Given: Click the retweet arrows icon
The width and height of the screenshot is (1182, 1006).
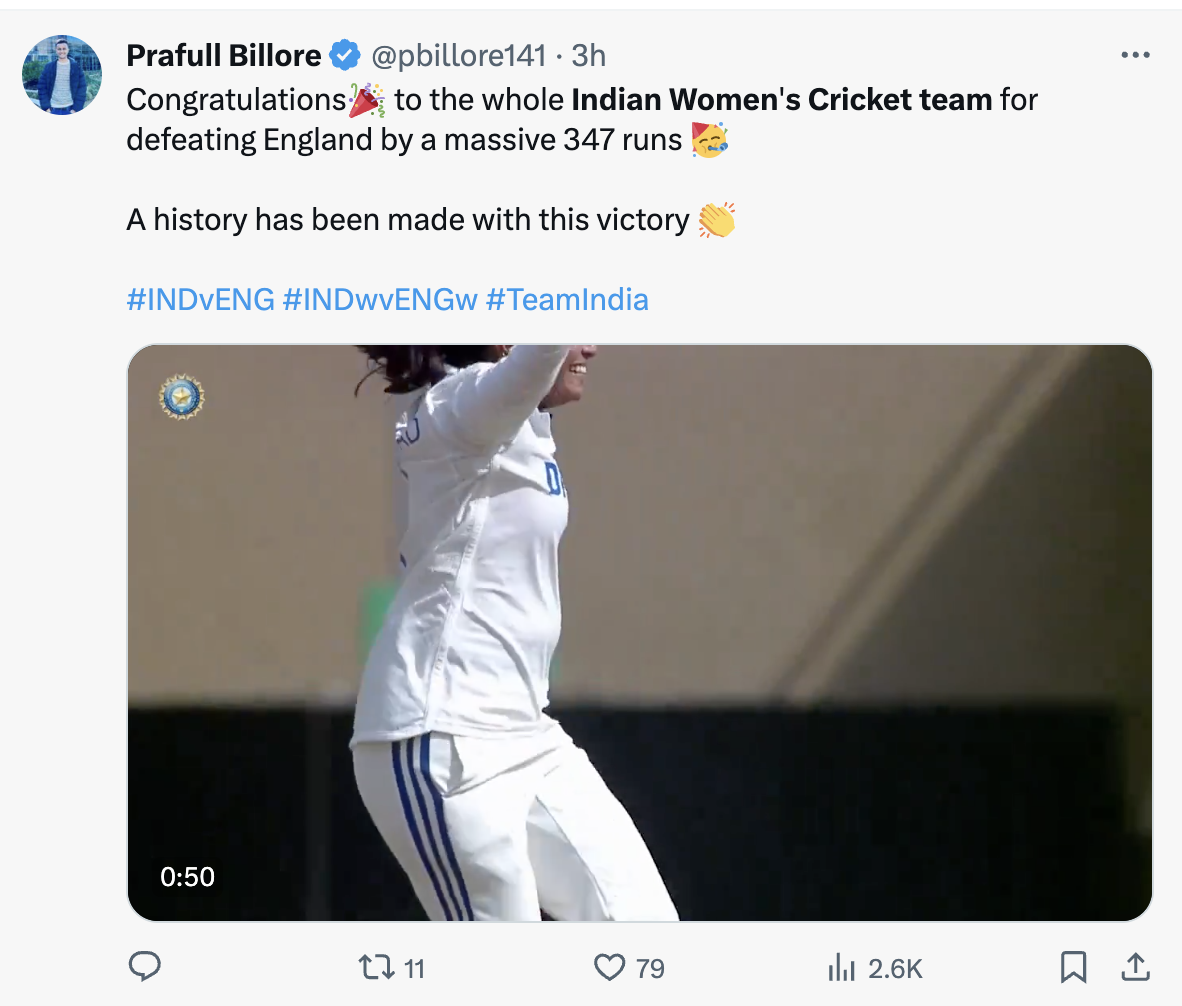Looking at the screenshot, I should [x=377, y=967].
